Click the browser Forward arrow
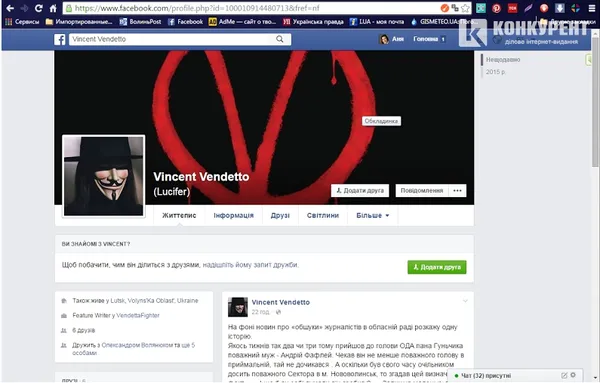The width and height of the screenshot is (600, 383). 24,8
